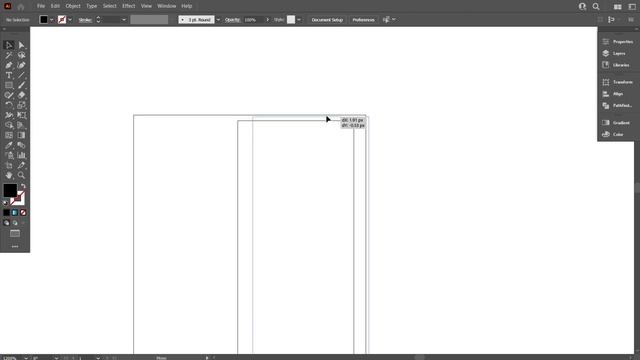Select the Selection tool arrow
This screenshot has height=360, width=640.
[9, 45]
